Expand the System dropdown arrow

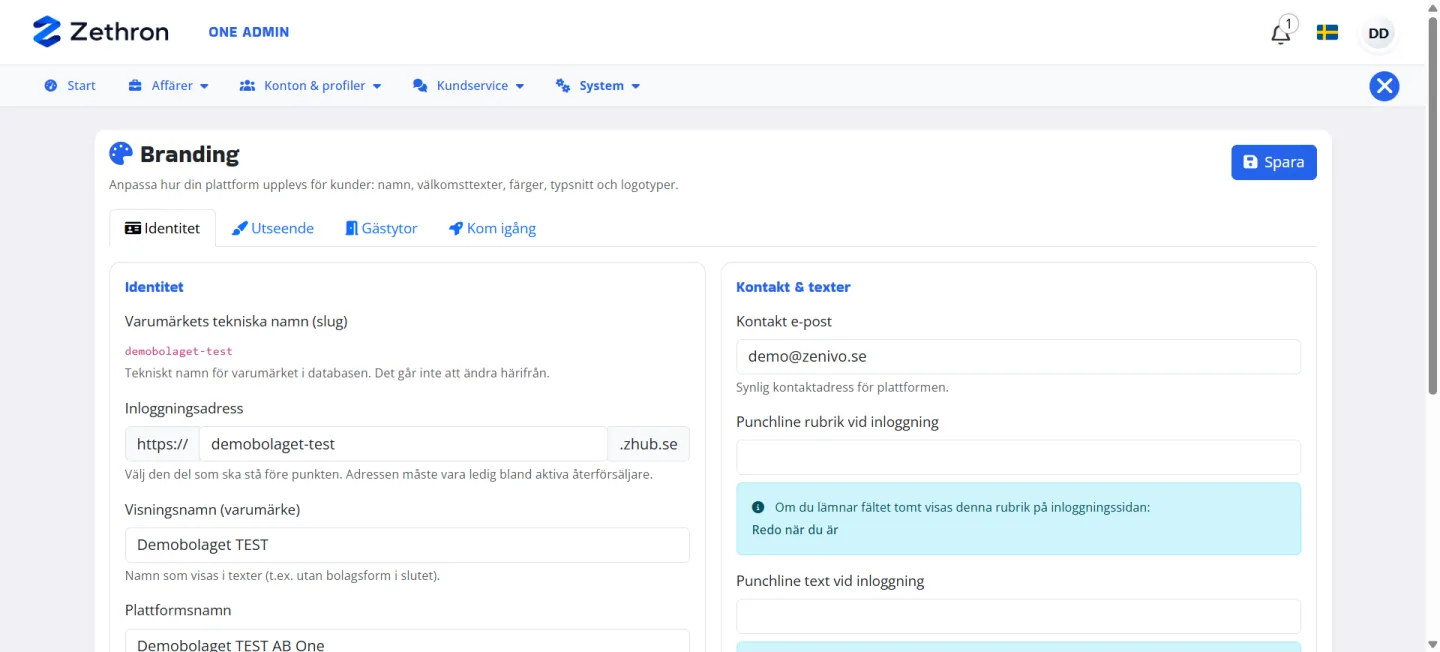pos(635,86)
